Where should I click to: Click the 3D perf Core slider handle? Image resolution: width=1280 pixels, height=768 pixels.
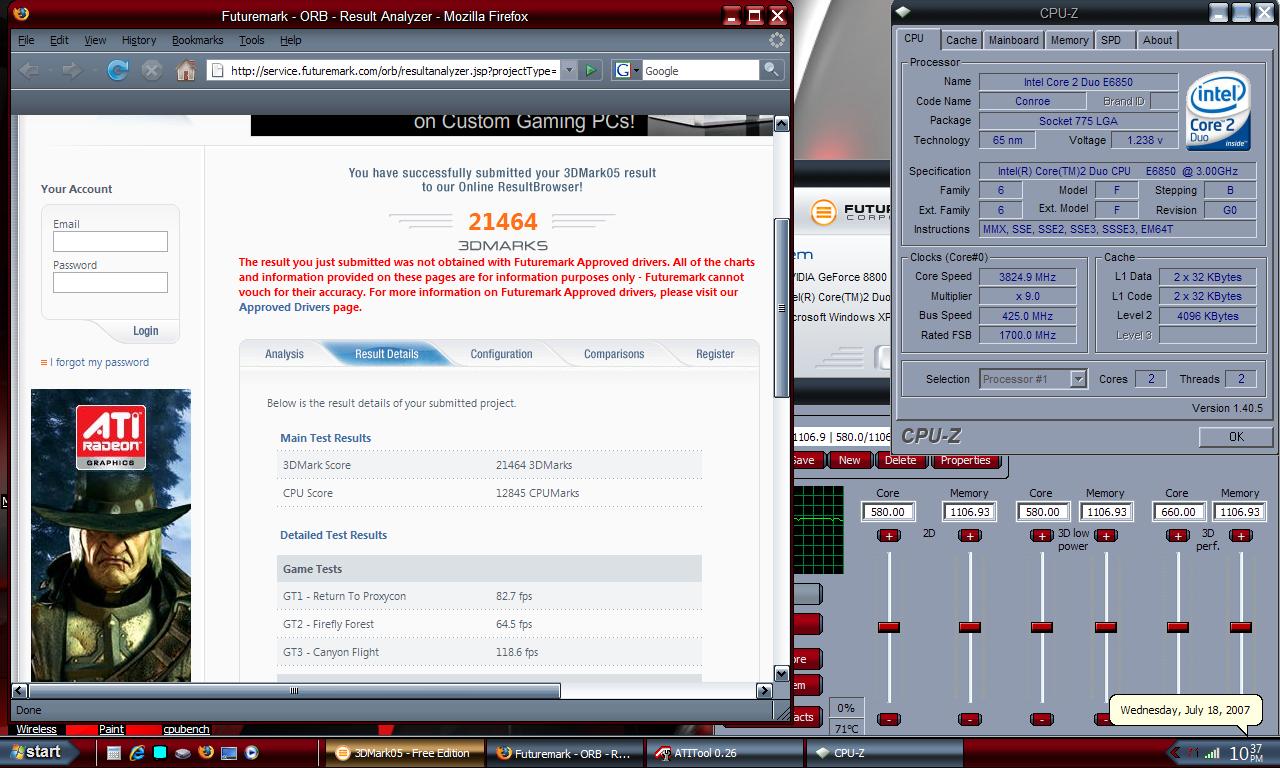pyautogui.click(x=1177, y=627)
